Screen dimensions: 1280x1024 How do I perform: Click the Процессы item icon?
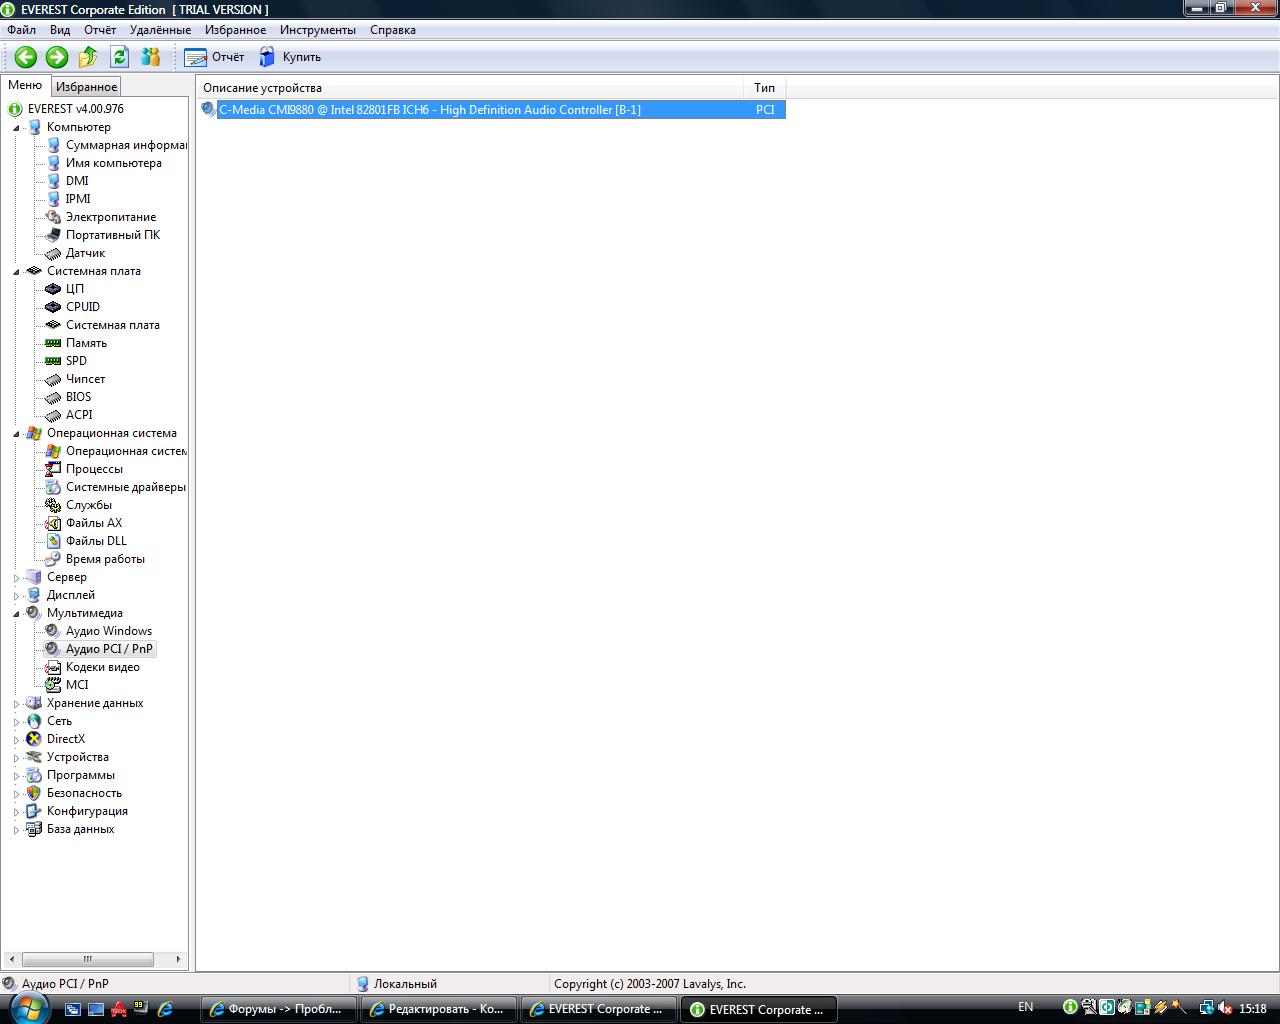pos(54,469)
